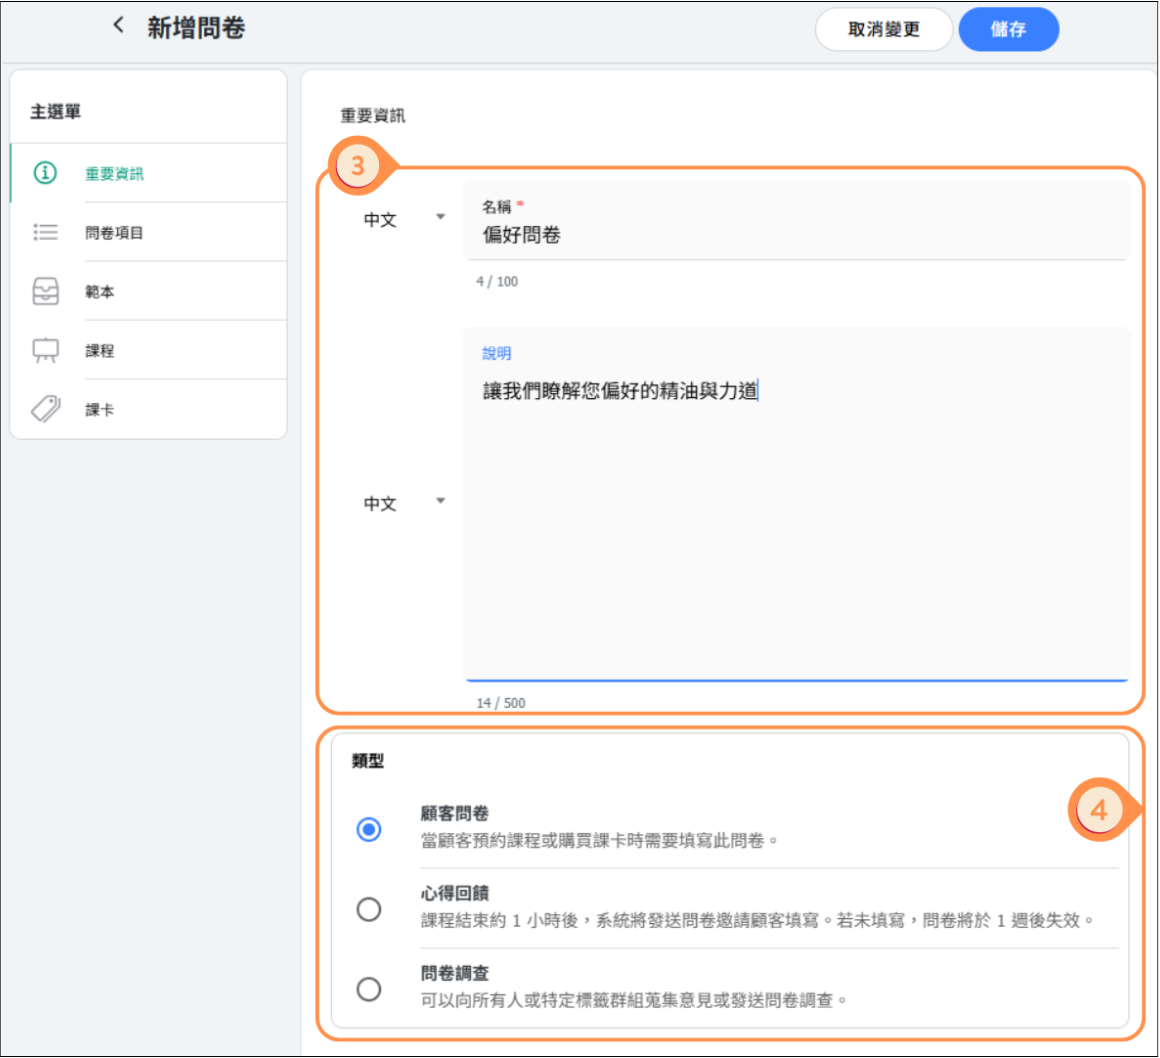This screenshot has width=1160, height=1058.
Task: Click the 取消變更 button
Action: click(883, 30)
